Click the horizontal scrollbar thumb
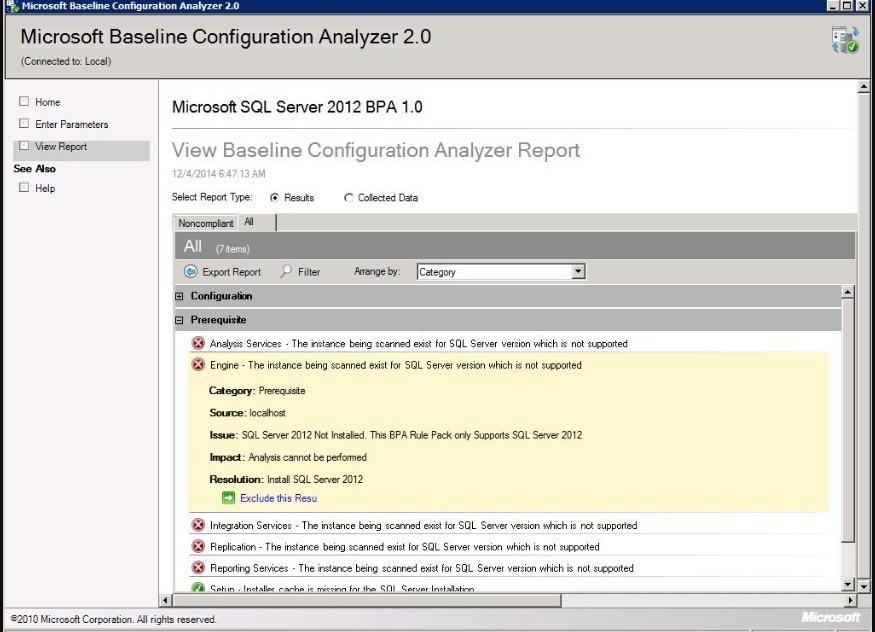Viewport: 875px width, 632px height. click(x=367, y=600)
